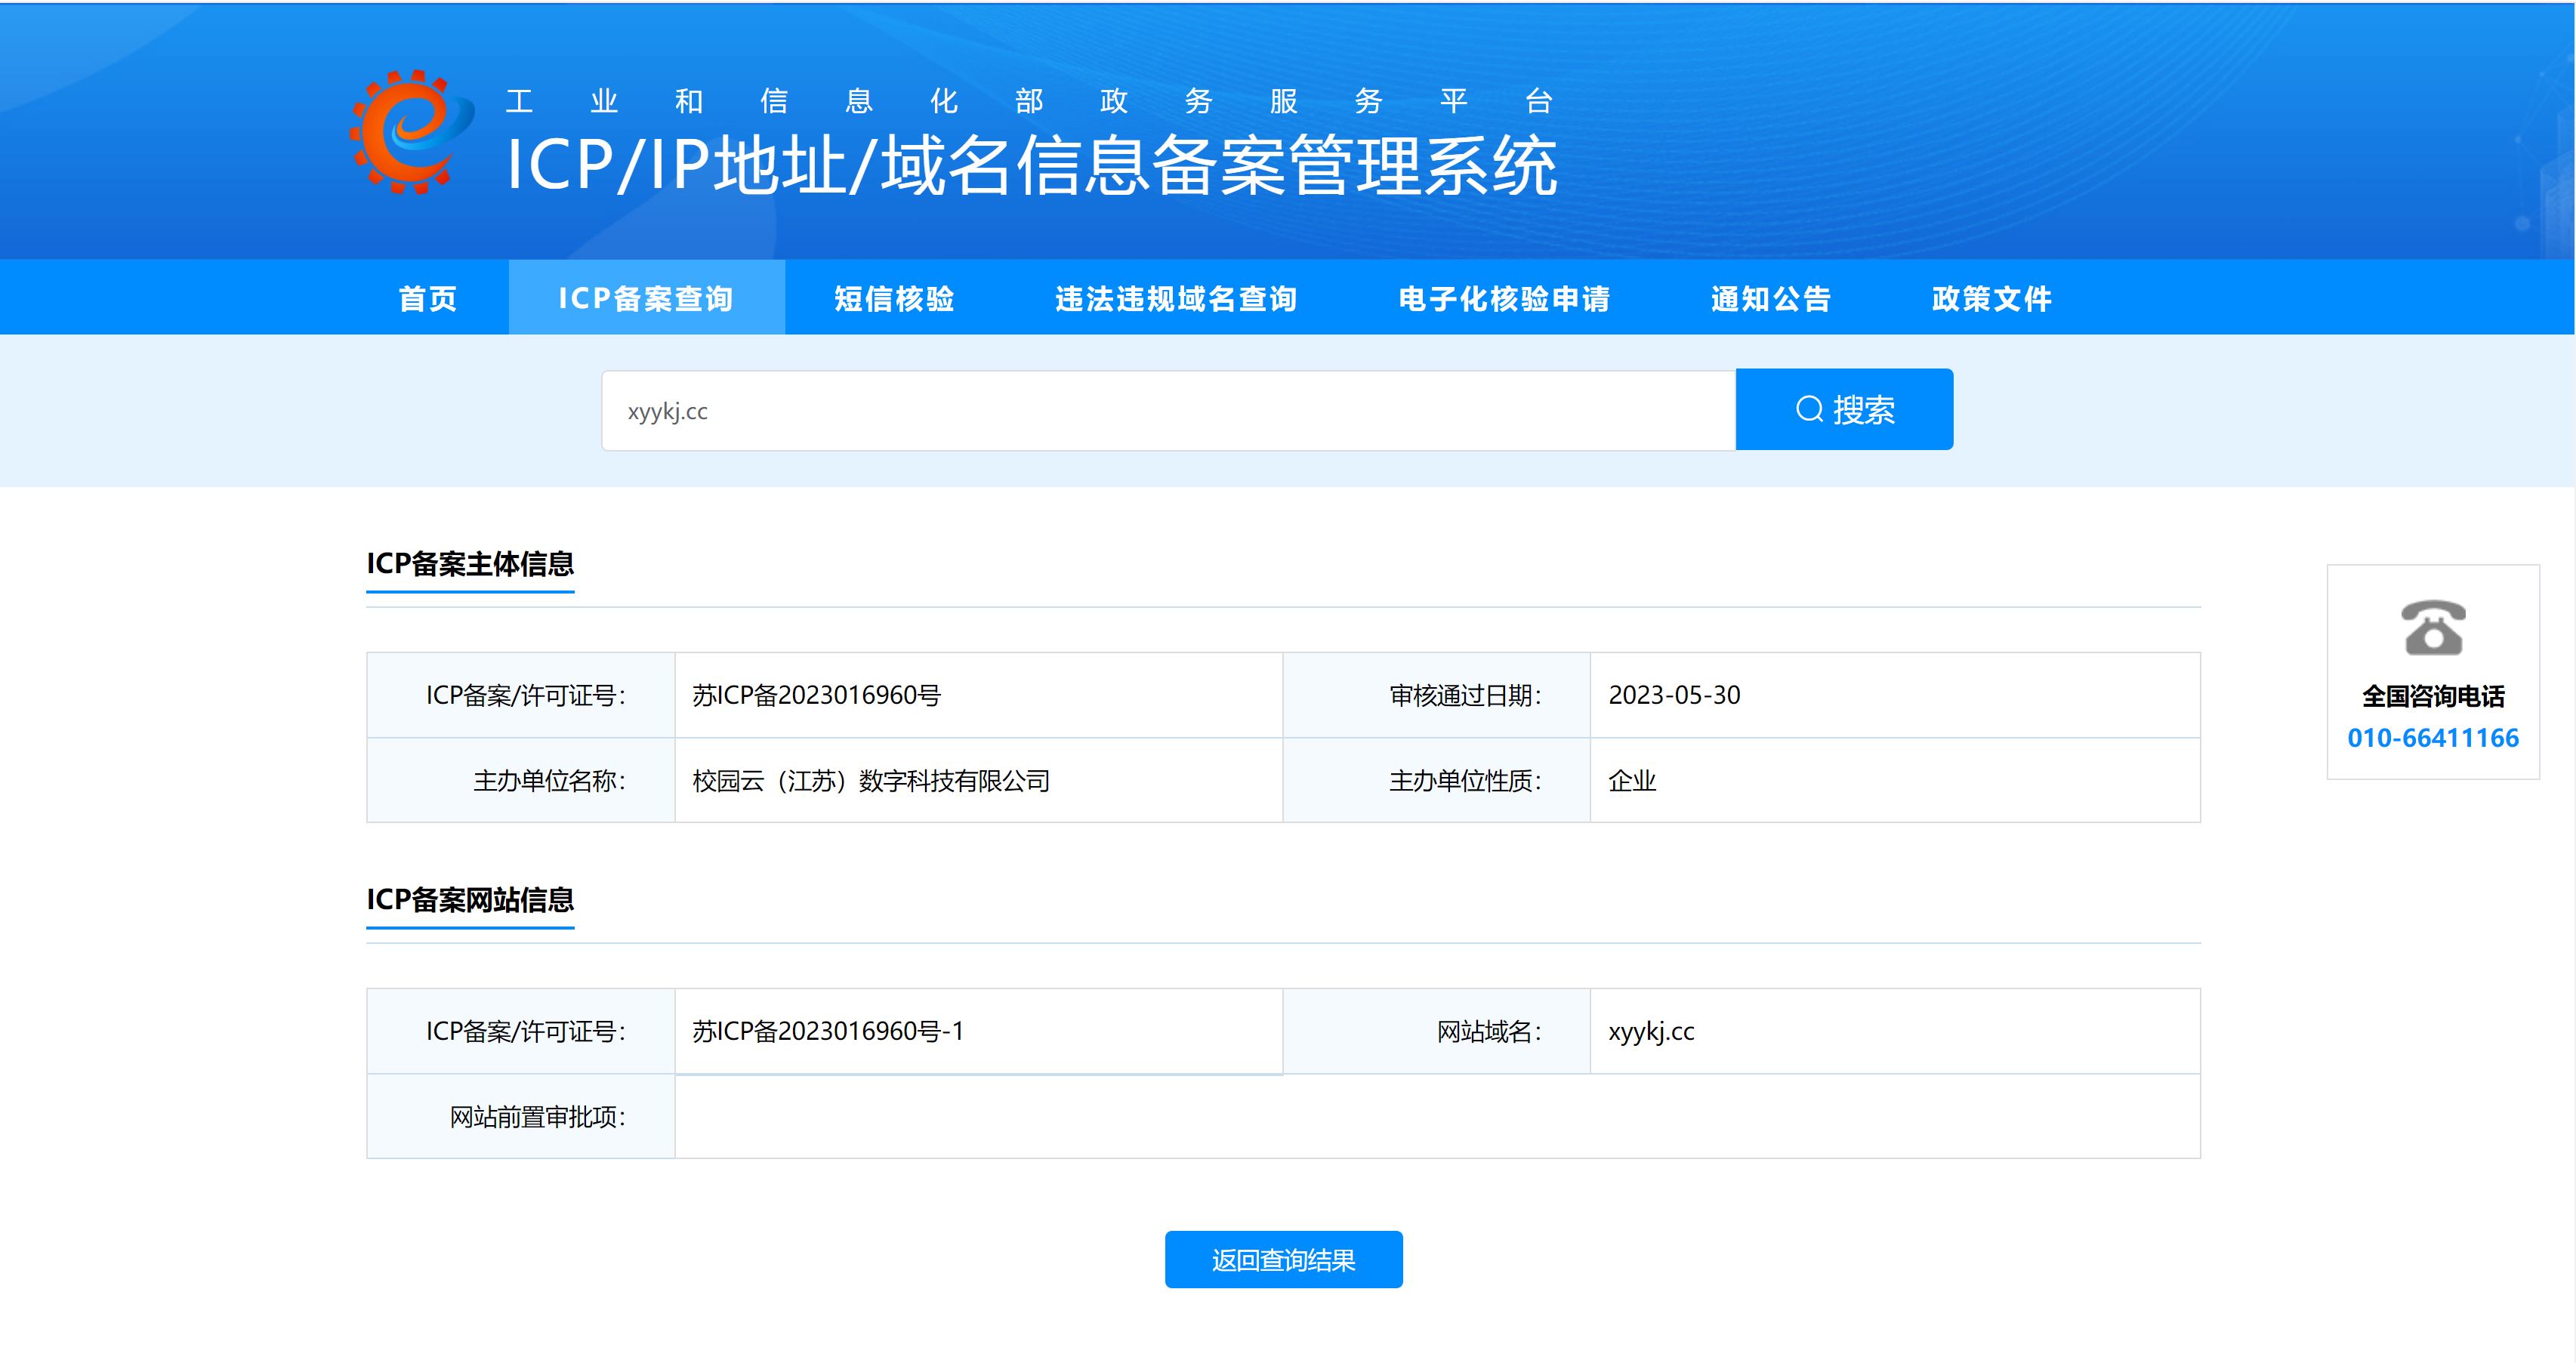Click the 返回查询结果 button
Screen dimensions: 2576x1363
(1283, 1259)
